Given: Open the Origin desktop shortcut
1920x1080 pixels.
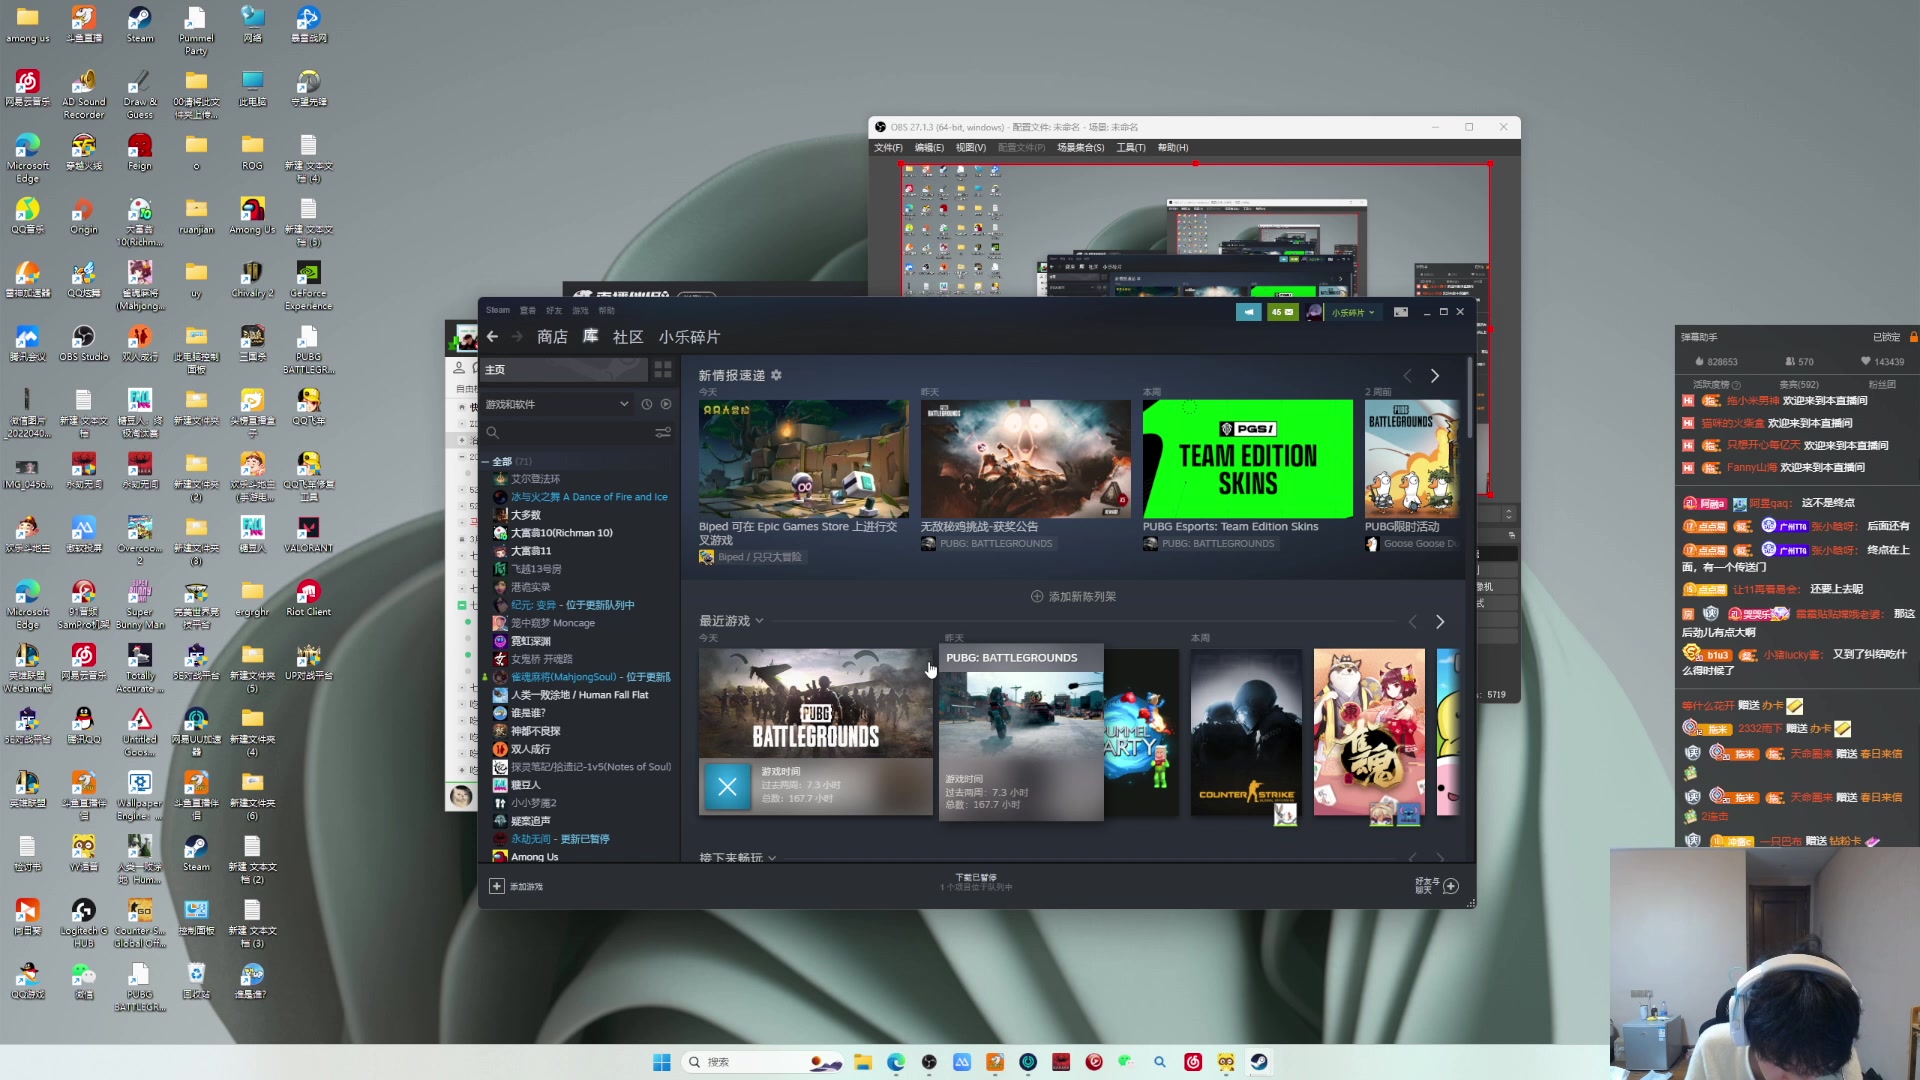Looking at the screenshot, I should 84,216.
